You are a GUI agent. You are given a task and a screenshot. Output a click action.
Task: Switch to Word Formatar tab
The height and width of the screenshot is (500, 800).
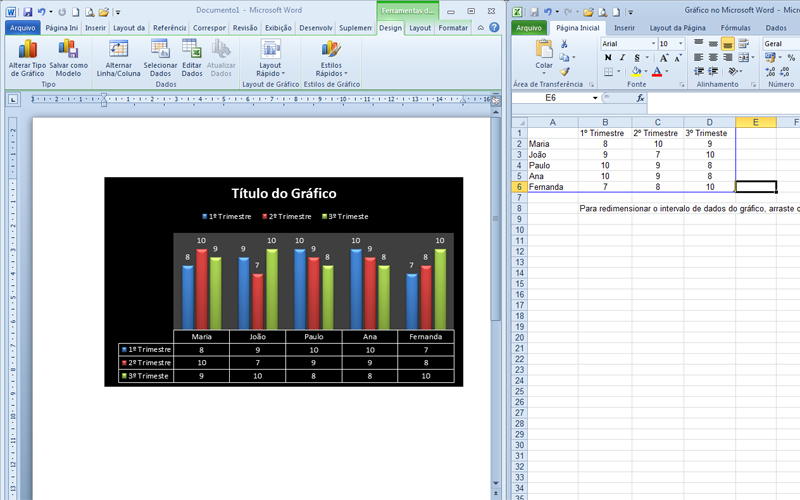(453, 28)
